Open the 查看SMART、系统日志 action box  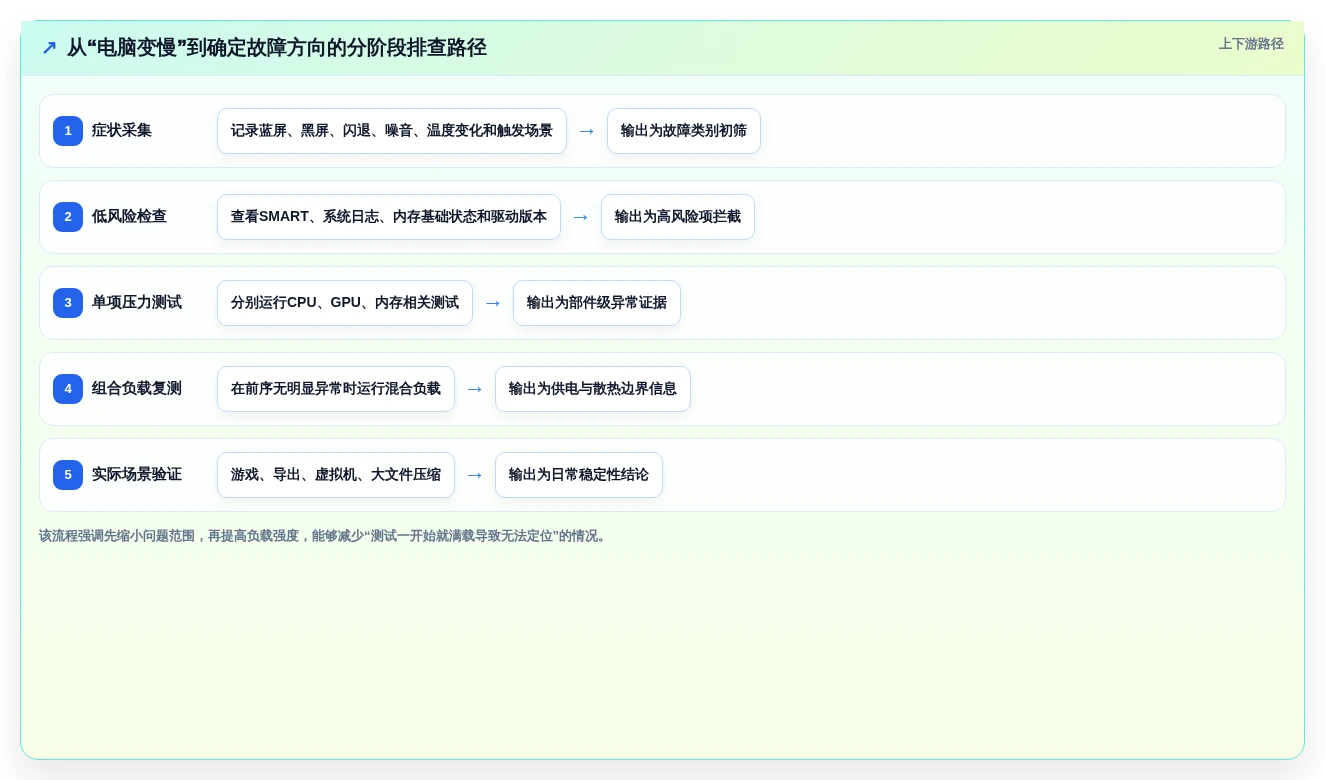tap(389, 217)
